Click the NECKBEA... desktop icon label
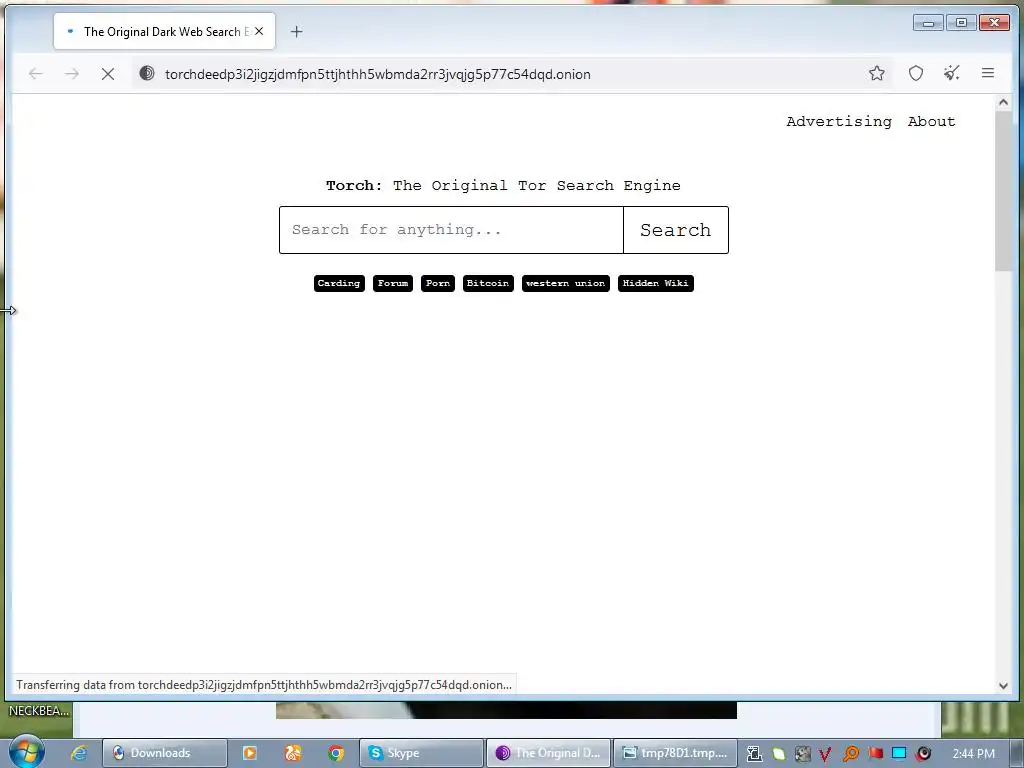The height and width of the screenshot is (768, 1024). click(39, 711)
